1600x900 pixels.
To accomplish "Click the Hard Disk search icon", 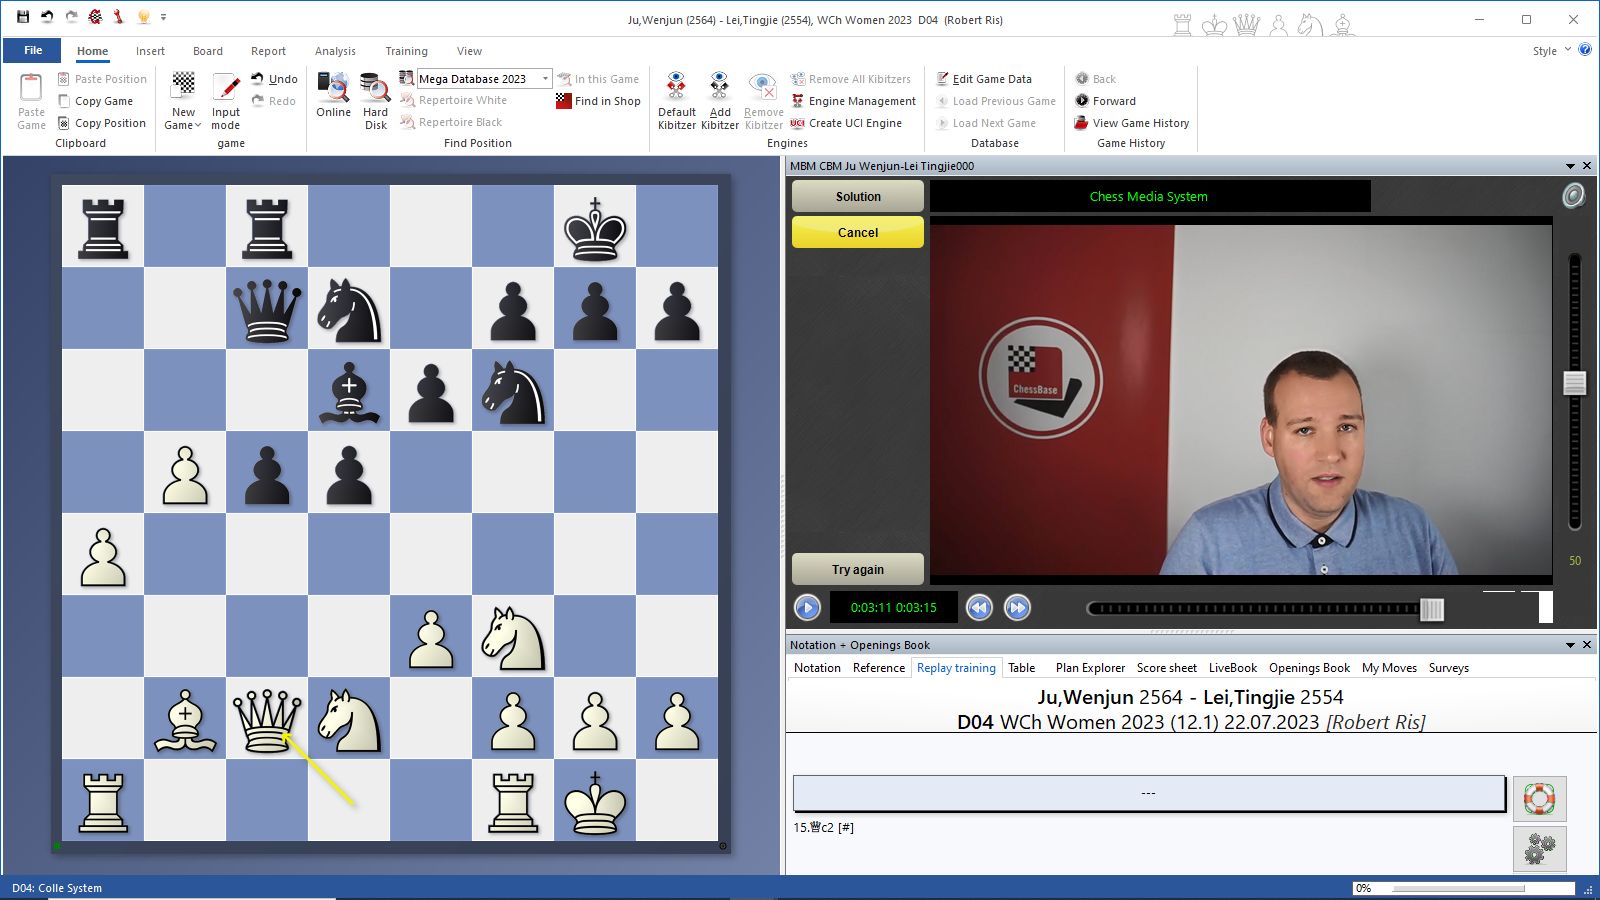I will 375,88.
